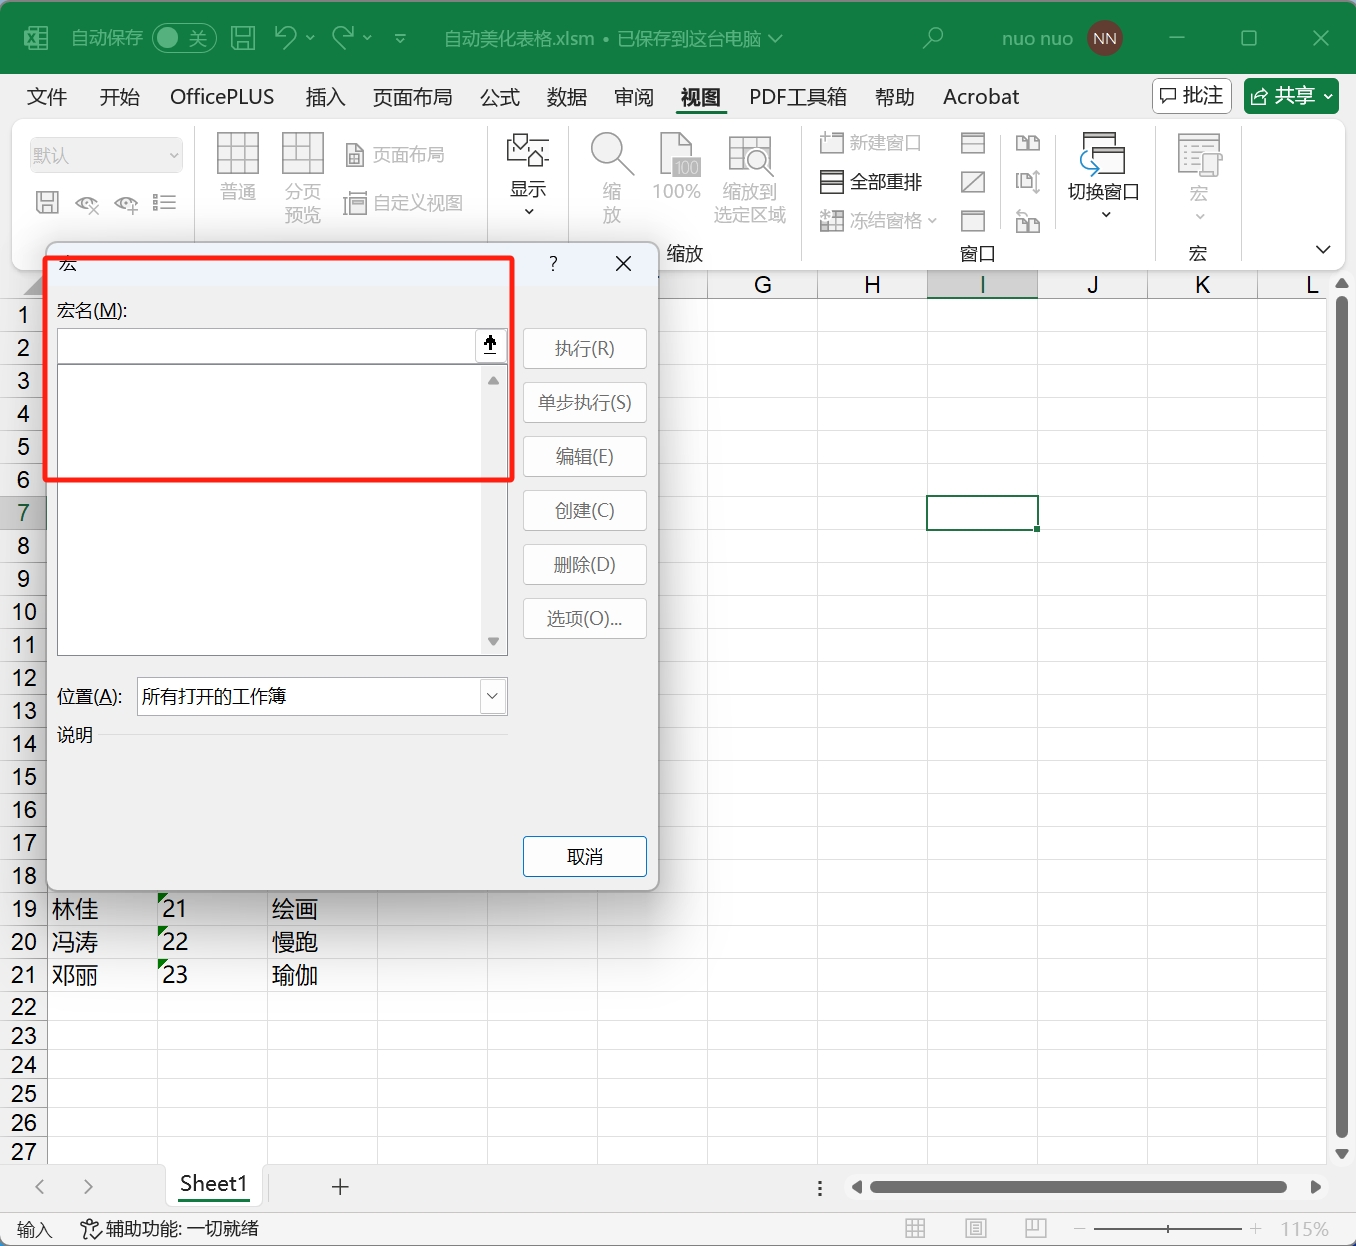Click the collapse reference arrow in 宏名 field
The height and width of the screenshot is (1246, 1356).
point(490,345)
